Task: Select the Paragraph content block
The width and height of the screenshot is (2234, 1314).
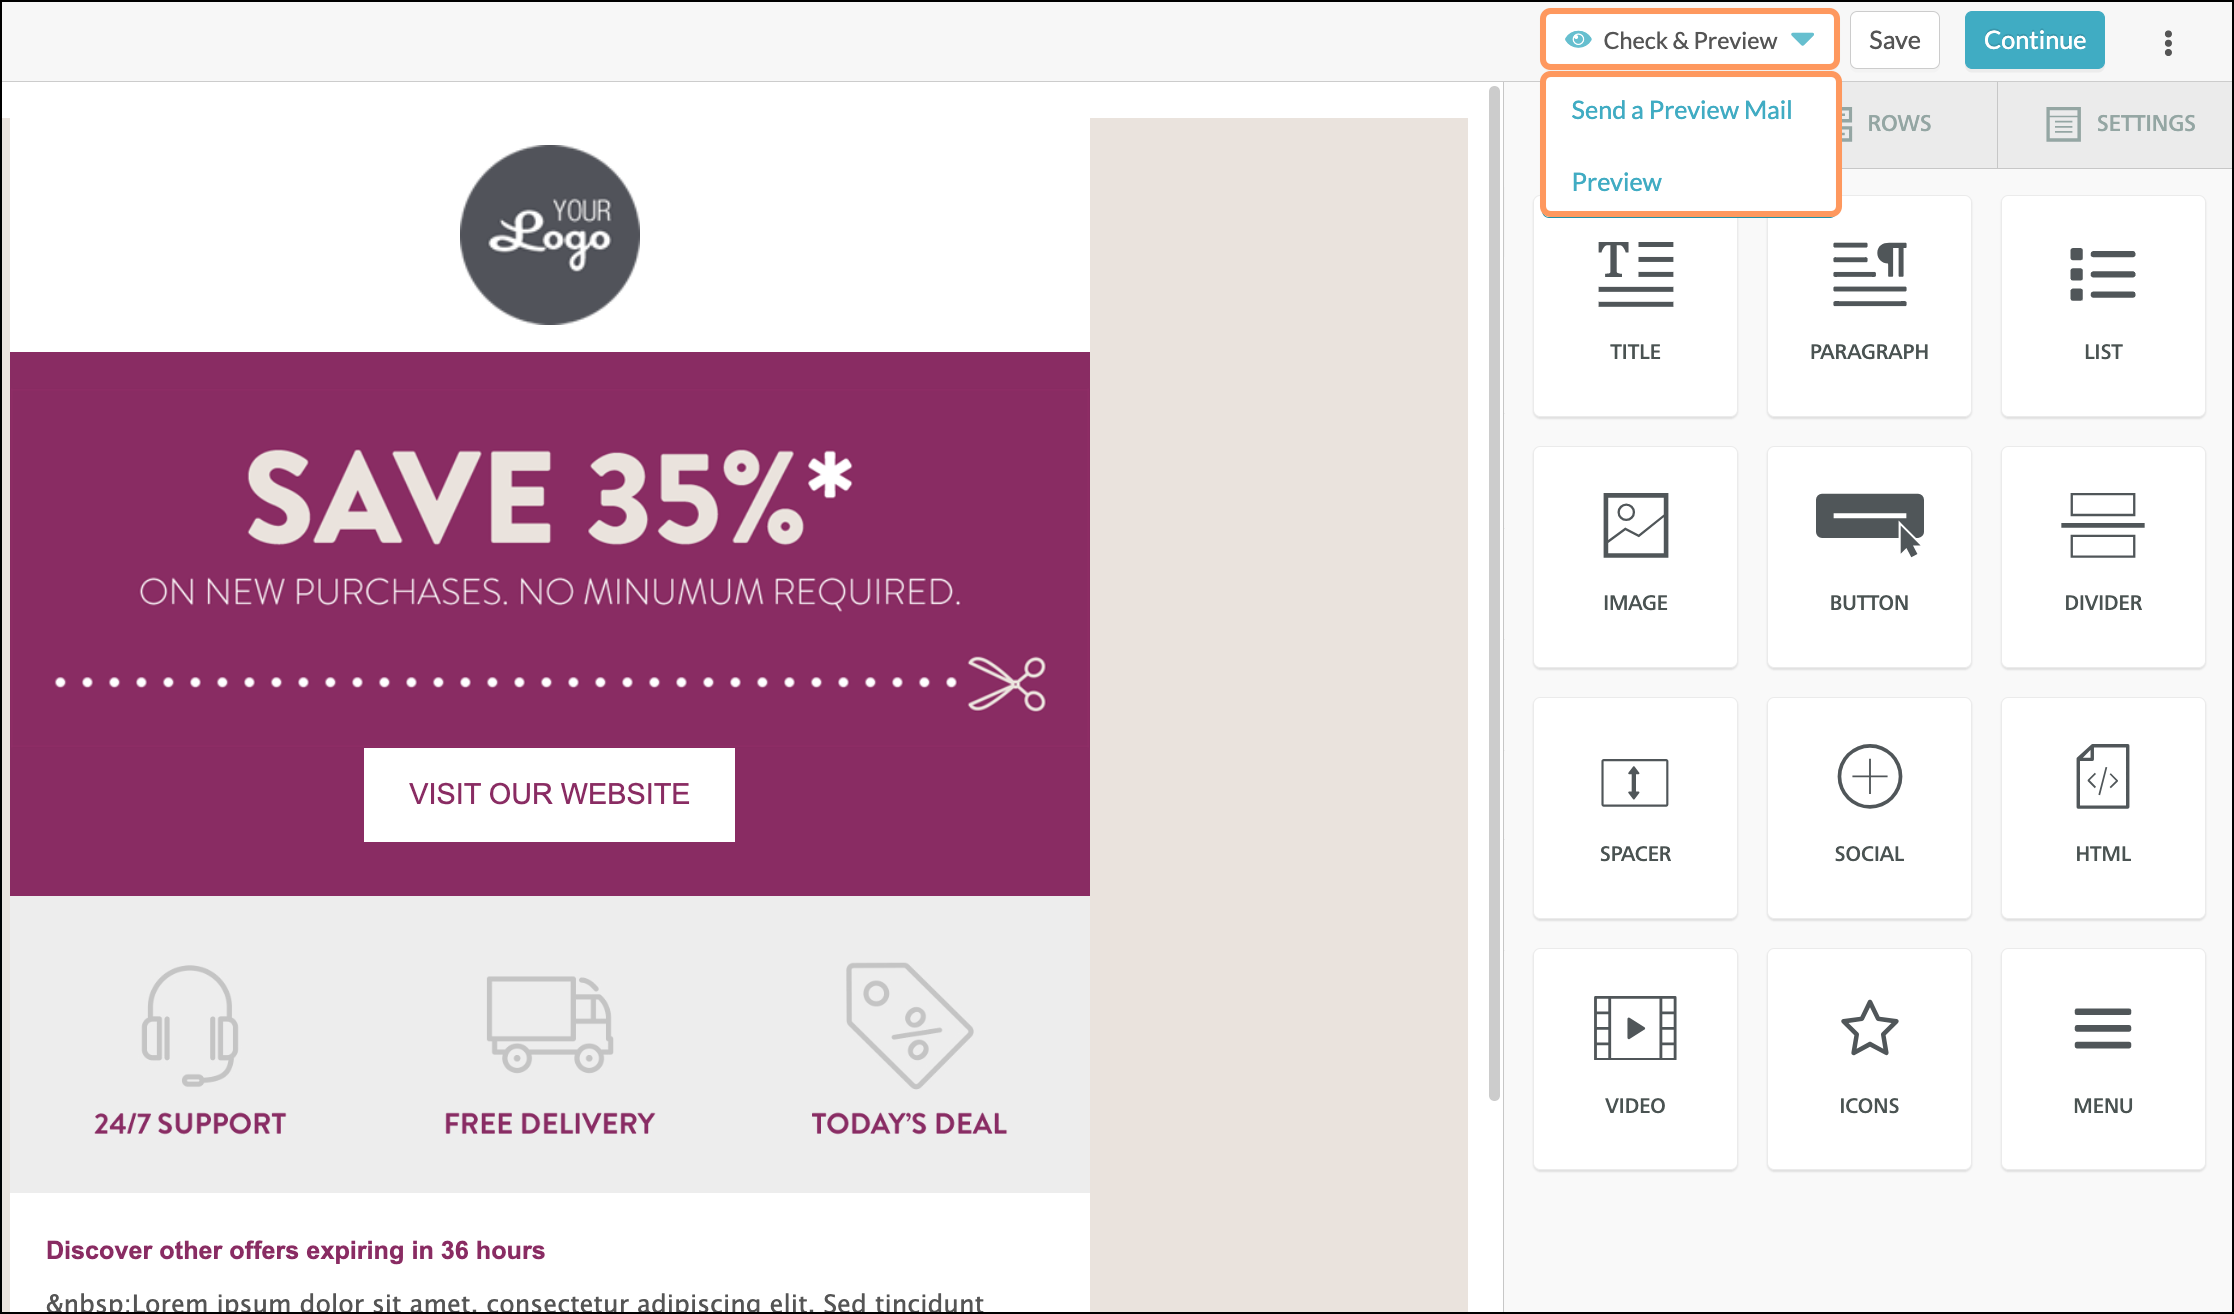Action: pyautogui.click(x=1869, y=305)
